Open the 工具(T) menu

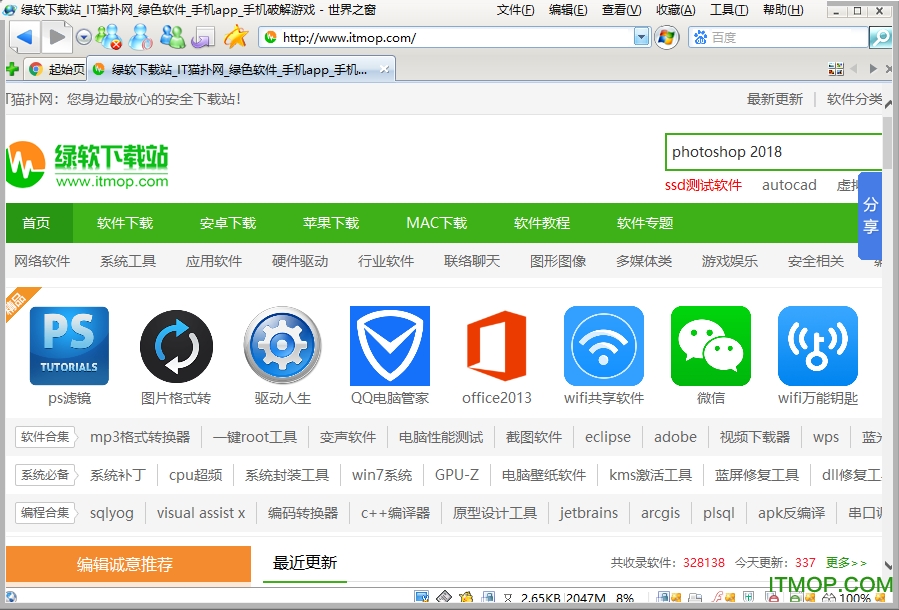(x=729, y=10)
